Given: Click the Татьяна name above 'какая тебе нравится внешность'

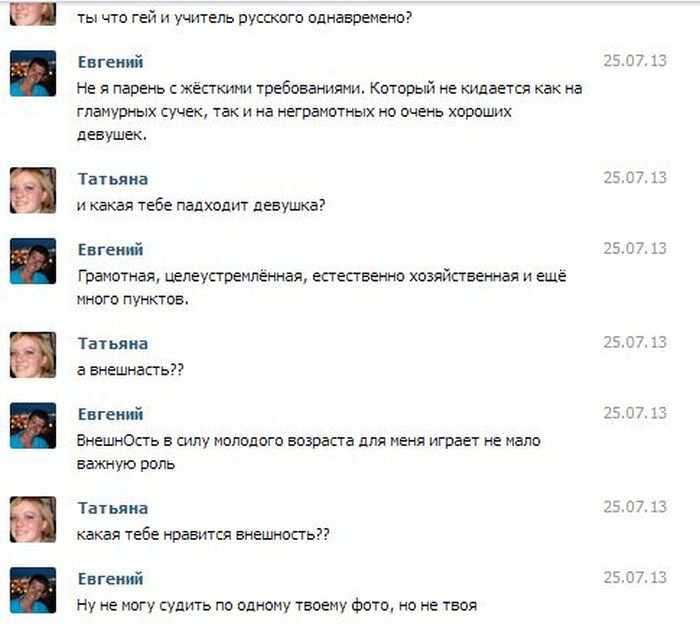Looking at the screenshot, I should (x=113, y=508).
